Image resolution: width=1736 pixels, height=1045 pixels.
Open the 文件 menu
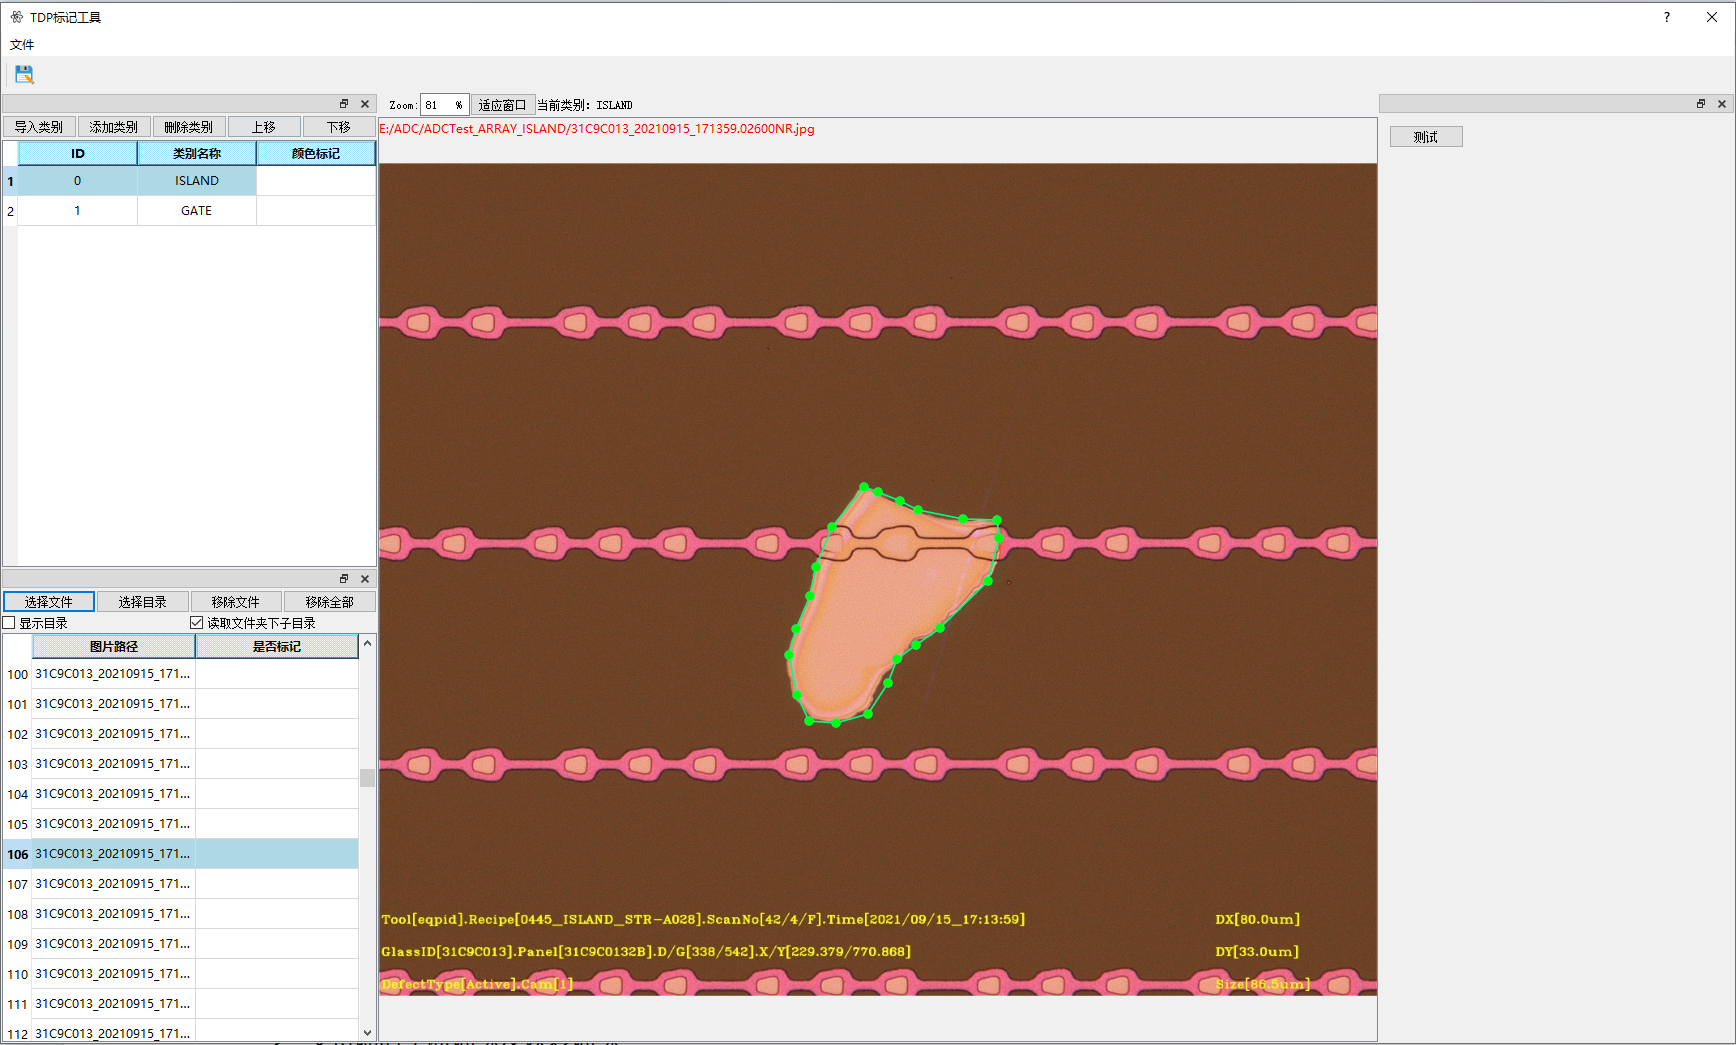point(22,45)
